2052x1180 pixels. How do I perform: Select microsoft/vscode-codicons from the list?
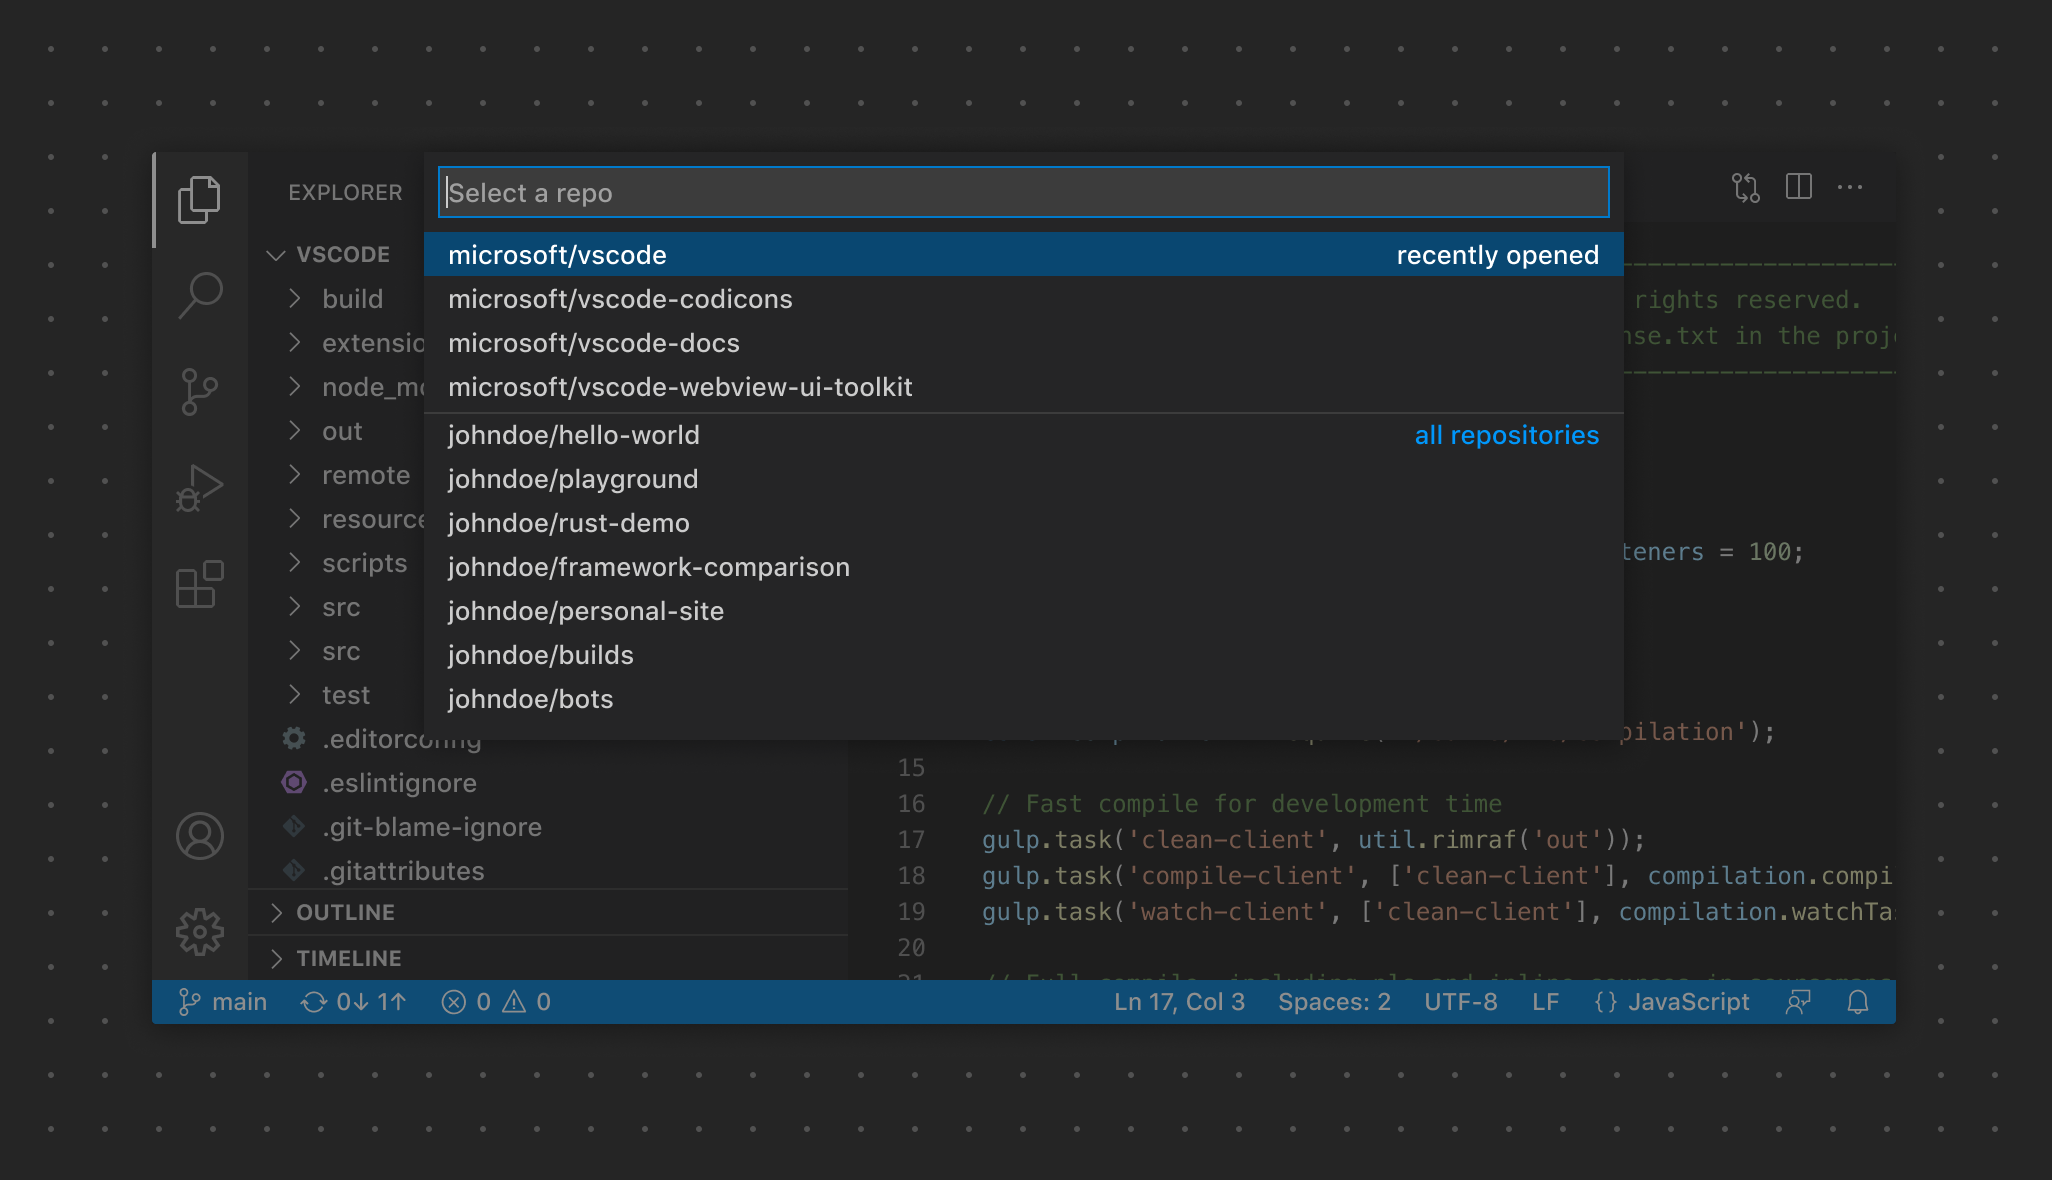tap(620, 298)
